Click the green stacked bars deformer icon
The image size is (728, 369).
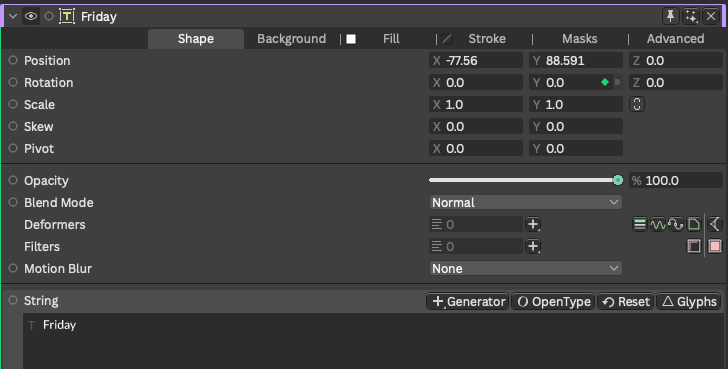[640, 224]
